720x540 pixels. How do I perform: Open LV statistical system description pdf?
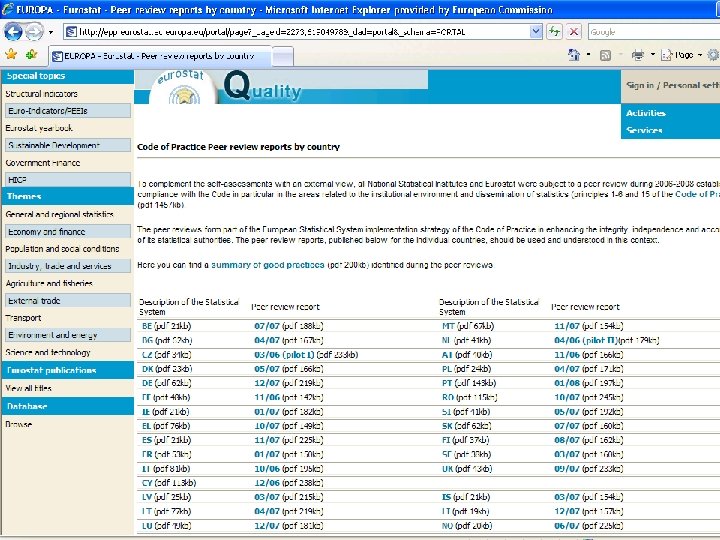click(146, 497)
